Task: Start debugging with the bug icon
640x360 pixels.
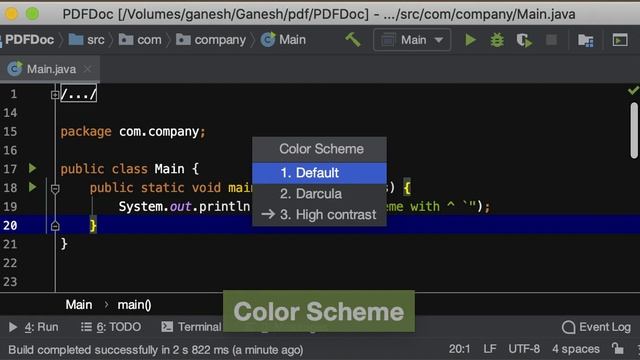Action: 497,40
